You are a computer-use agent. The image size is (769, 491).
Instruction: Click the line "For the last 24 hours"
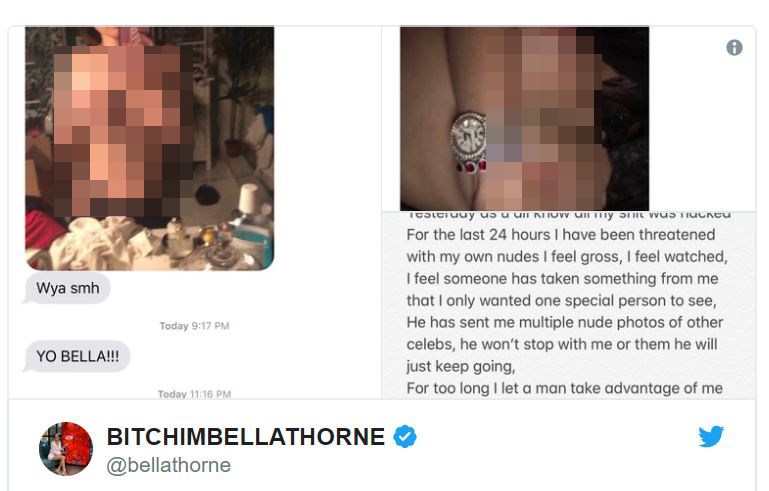pos(561,234)
